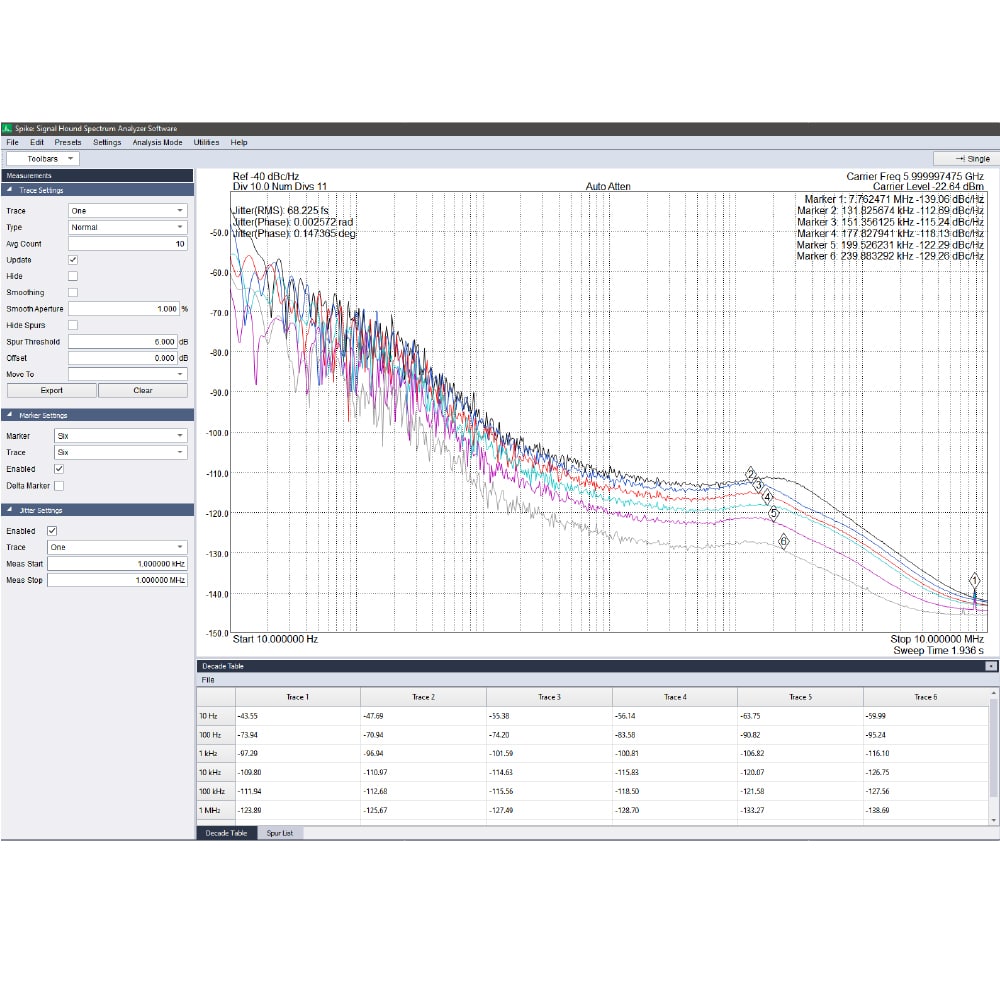Uncheck the trace Update checkbox
Screen dimensions: 1000x1000
(x=72, y=260)
